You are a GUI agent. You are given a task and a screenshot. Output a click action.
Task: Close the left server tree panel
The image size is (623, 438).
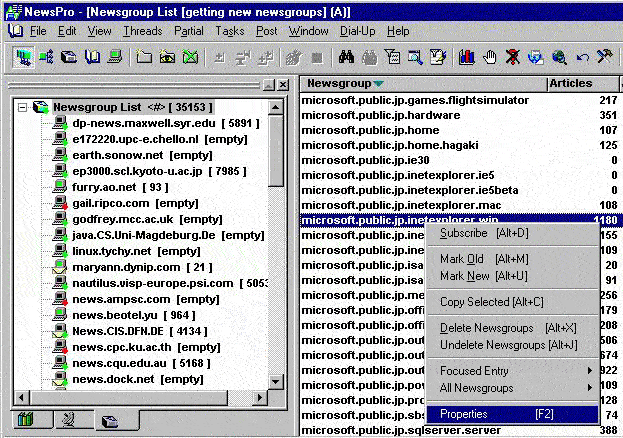[x=283, y=85]
